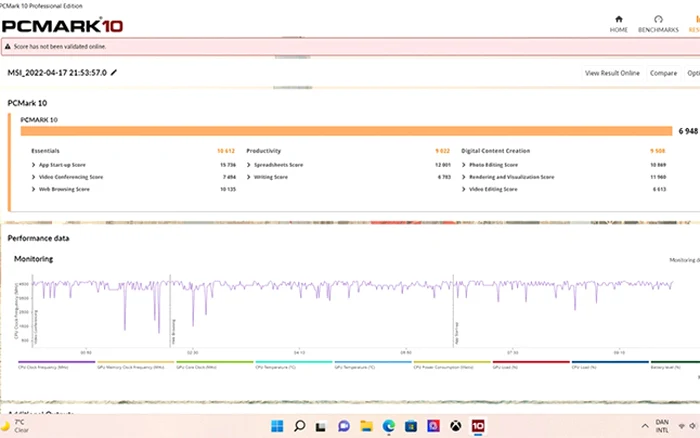
Task: Toggle GPU Core Clock legend (green)
Action: 214,365
